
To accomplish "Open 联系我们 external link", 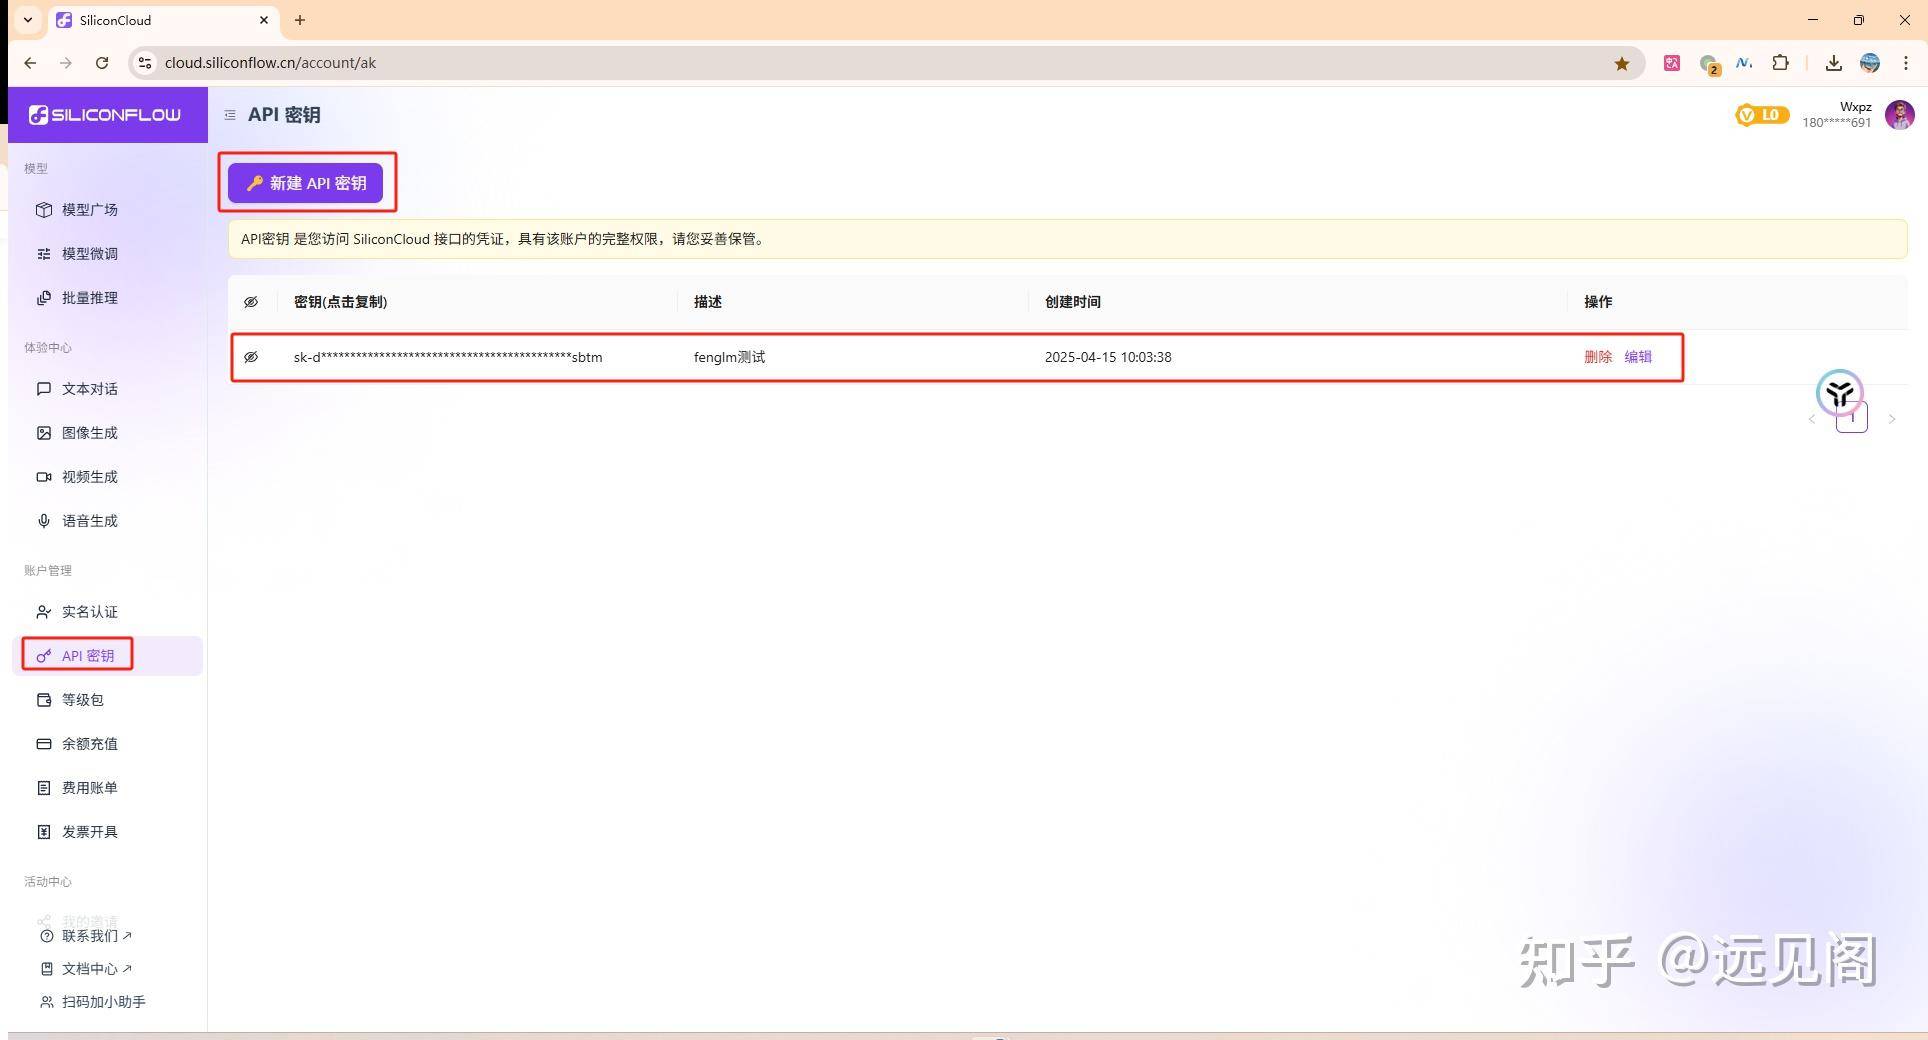I will click(86, 936).
